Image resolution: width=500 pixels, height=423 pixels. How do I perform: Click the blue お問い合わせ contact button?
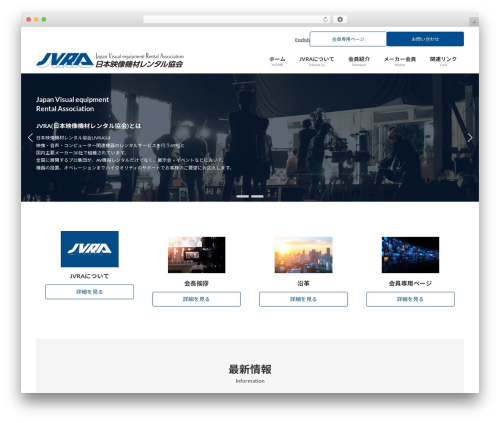click(x=425, y=39)
